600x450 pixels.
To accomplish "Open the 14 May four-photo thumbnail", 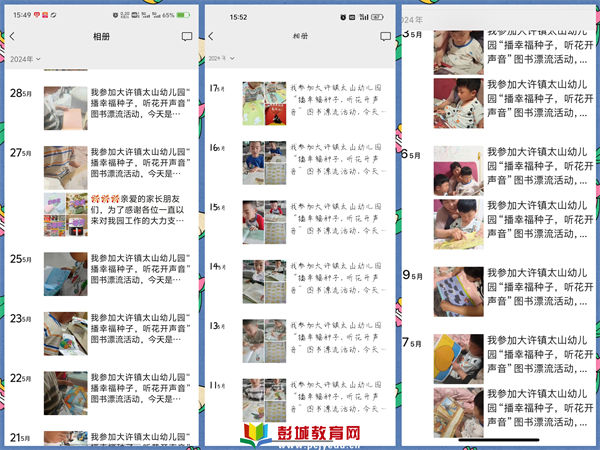I will pos(264,282).
